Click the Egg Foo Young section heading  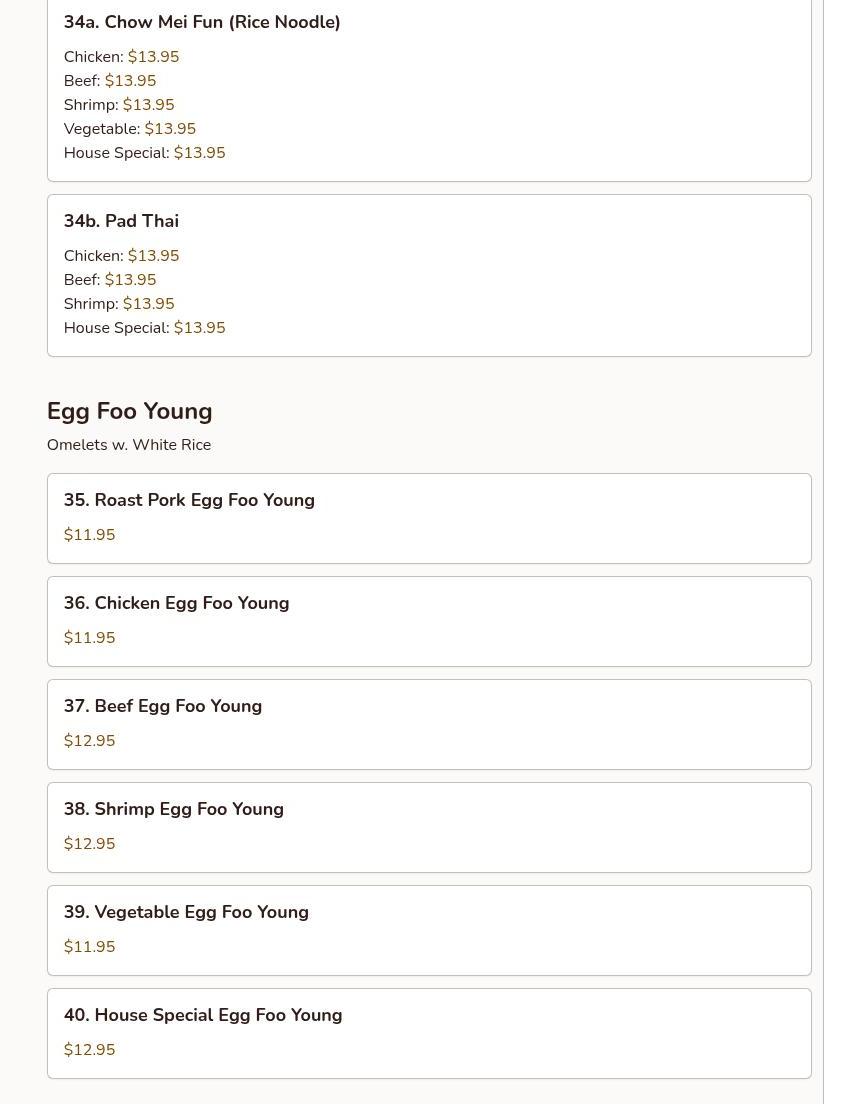(130, 411)
